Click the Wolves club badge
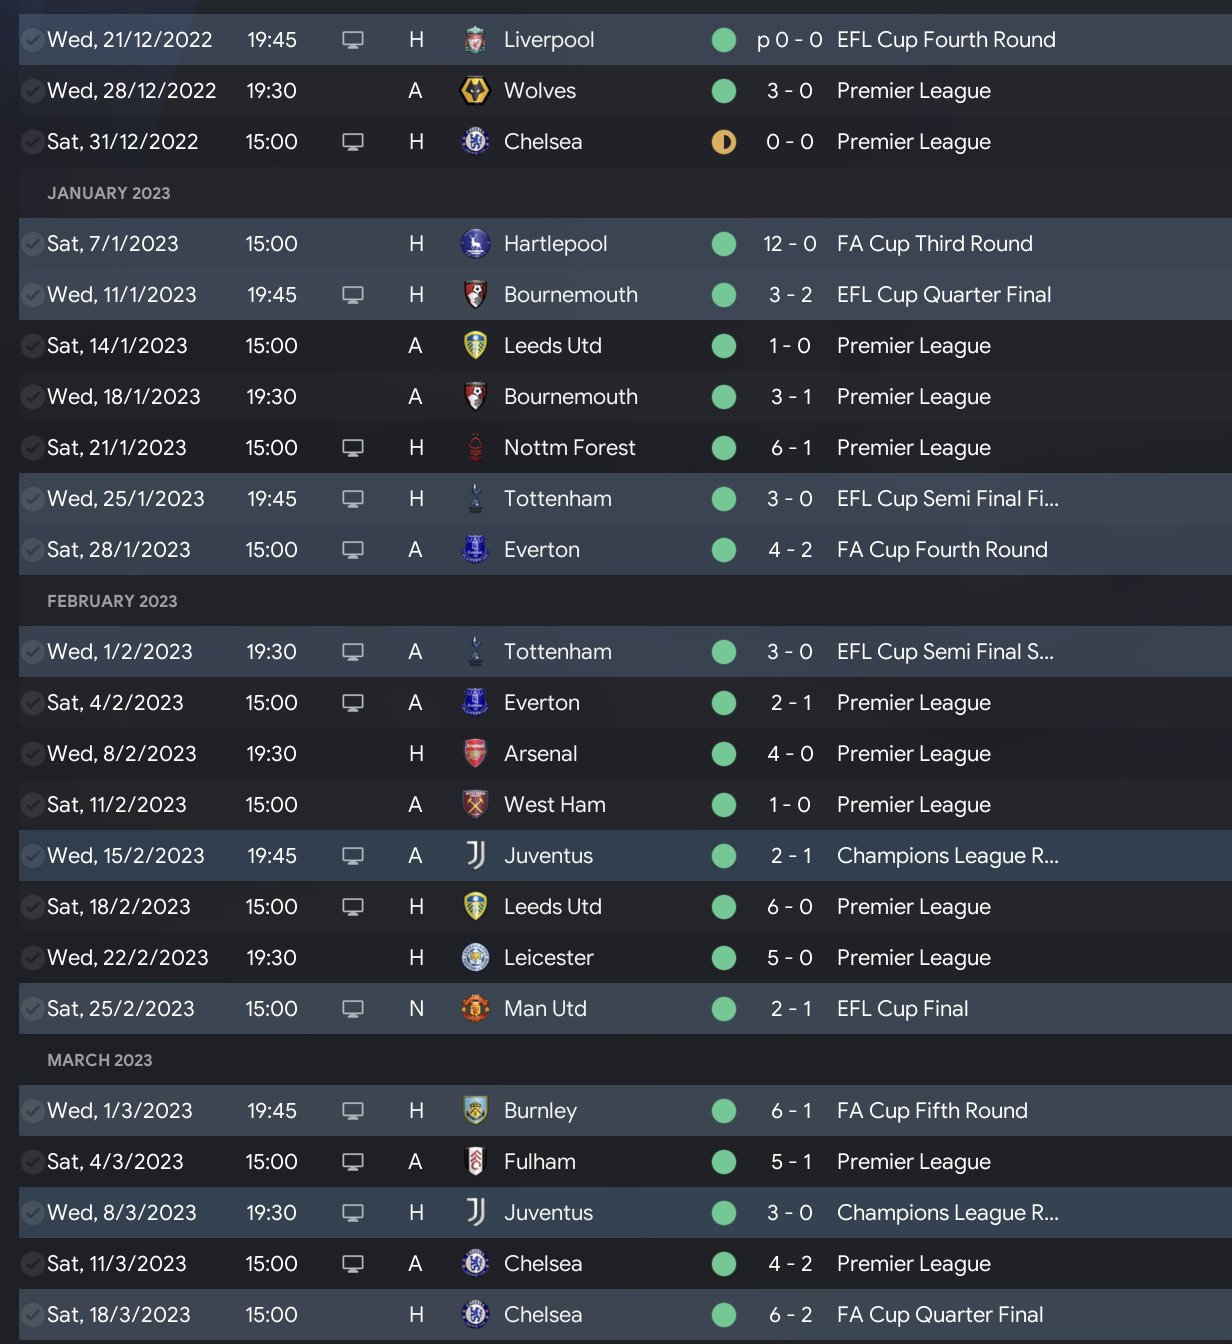 (475, 91)
